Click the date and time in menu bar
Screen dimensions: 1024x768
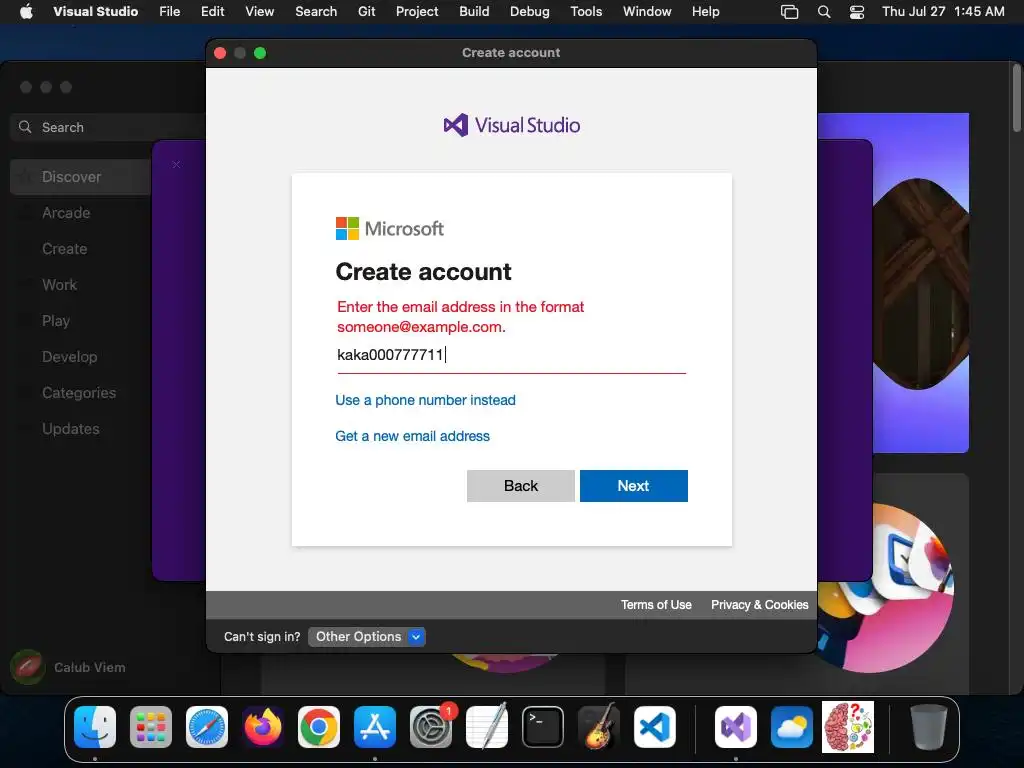coord(943,12)
